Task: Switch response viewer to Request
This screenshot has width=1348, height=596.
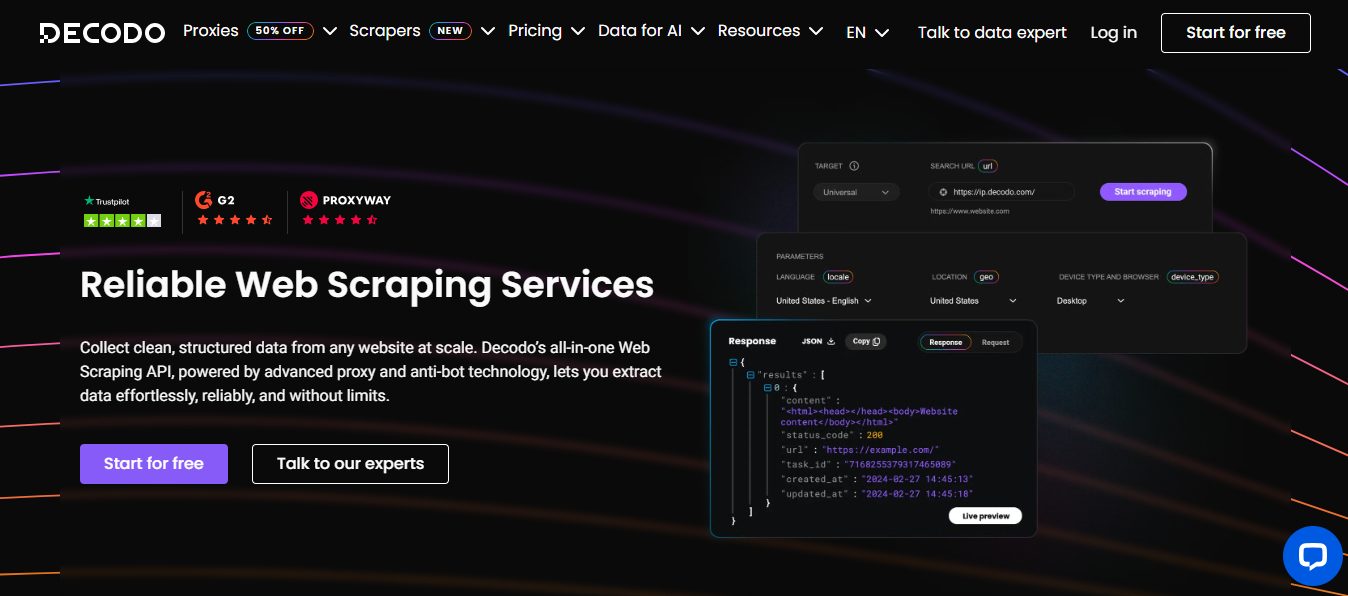Action: coord(995,342)
